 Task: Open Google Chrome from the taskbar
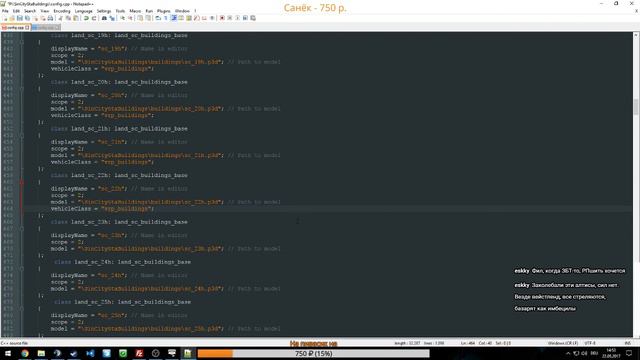(24, 353)
